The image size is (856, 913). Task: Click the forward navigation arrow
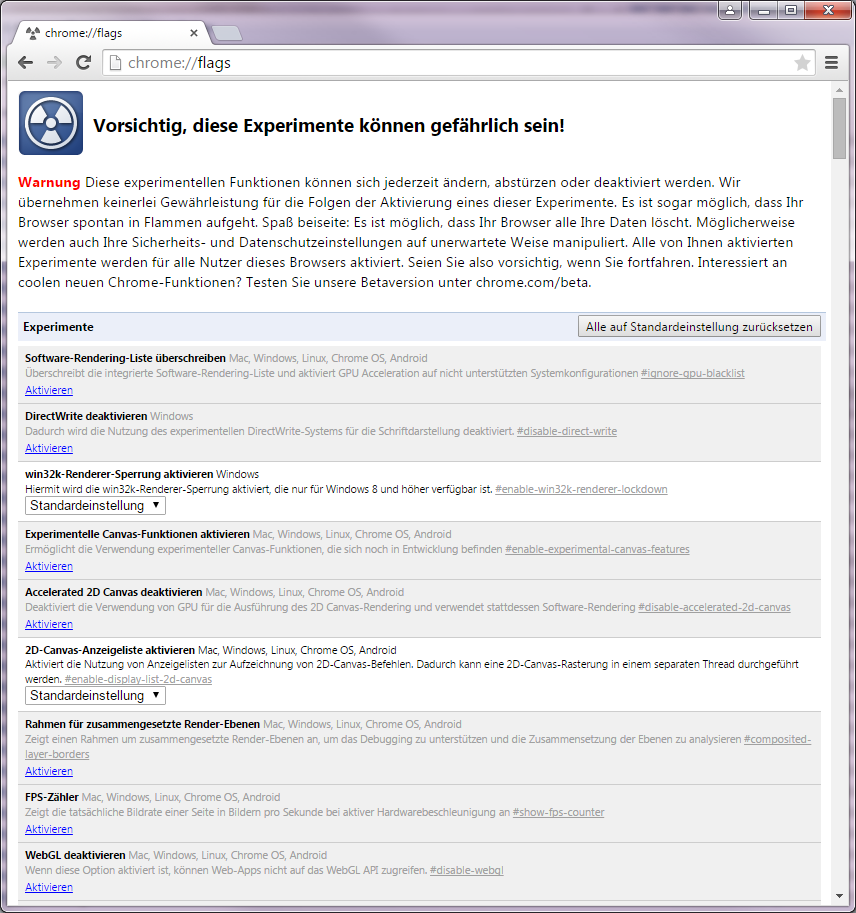pyautogui.click(x=54, y=62)
